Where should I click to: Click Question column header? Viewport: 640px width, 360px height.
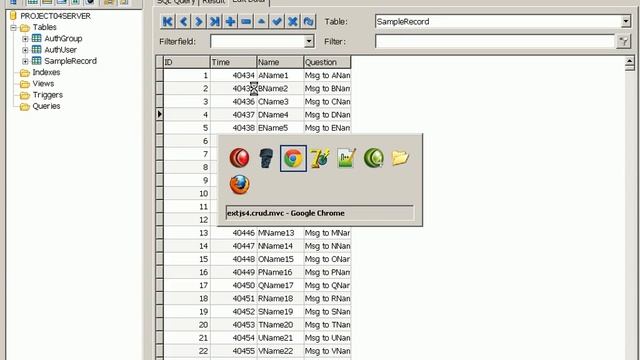327,62
